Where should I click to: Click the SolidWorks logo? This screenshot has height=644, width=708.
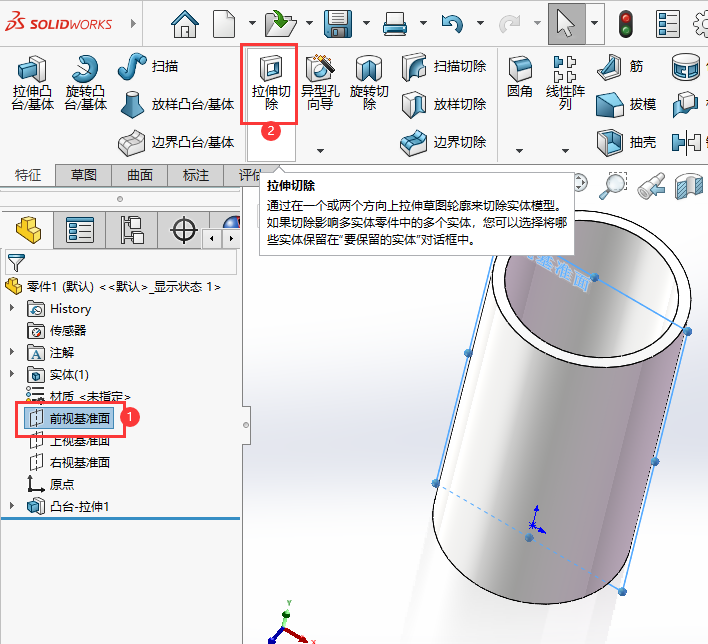(58, 23)
